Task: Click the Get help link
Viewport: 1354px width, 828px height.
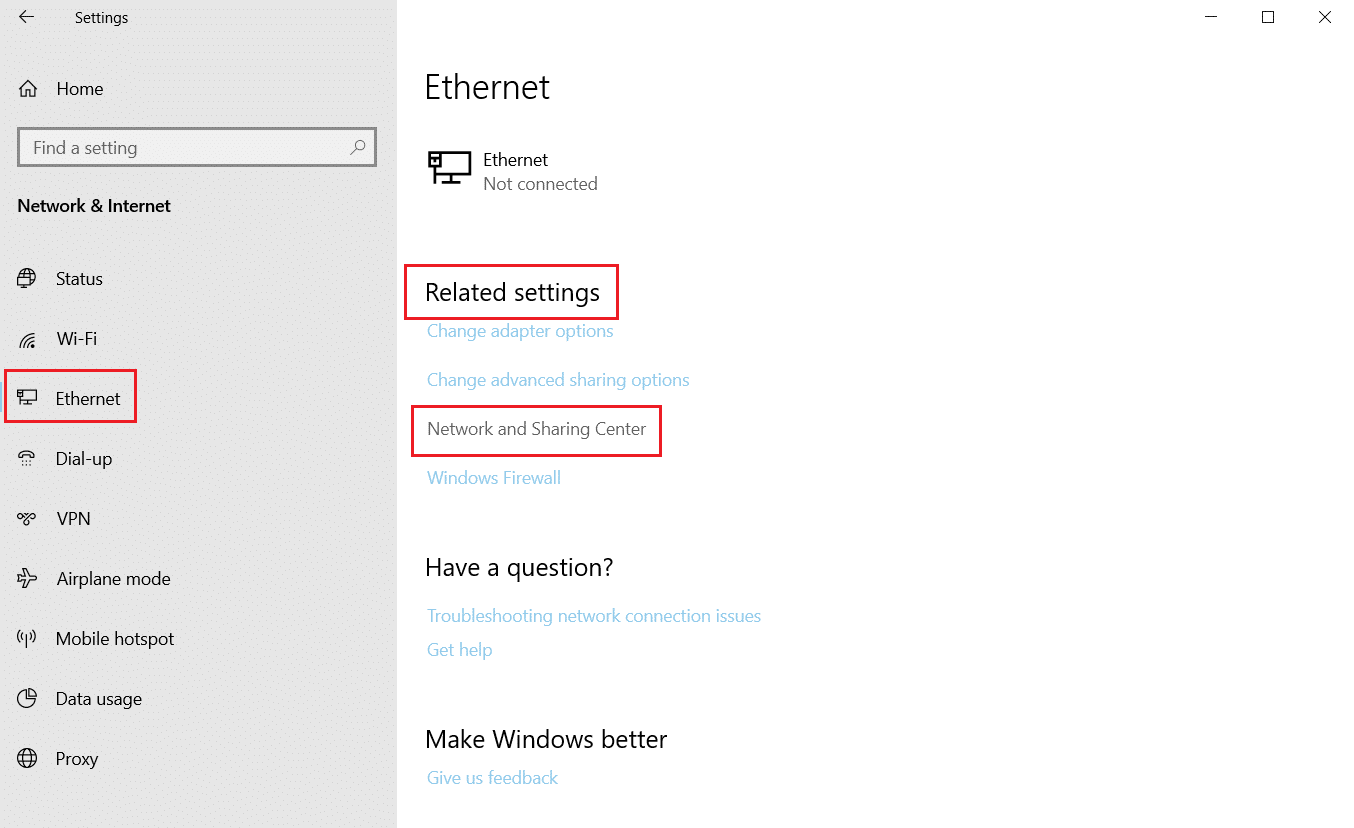Action: point(460,650)
